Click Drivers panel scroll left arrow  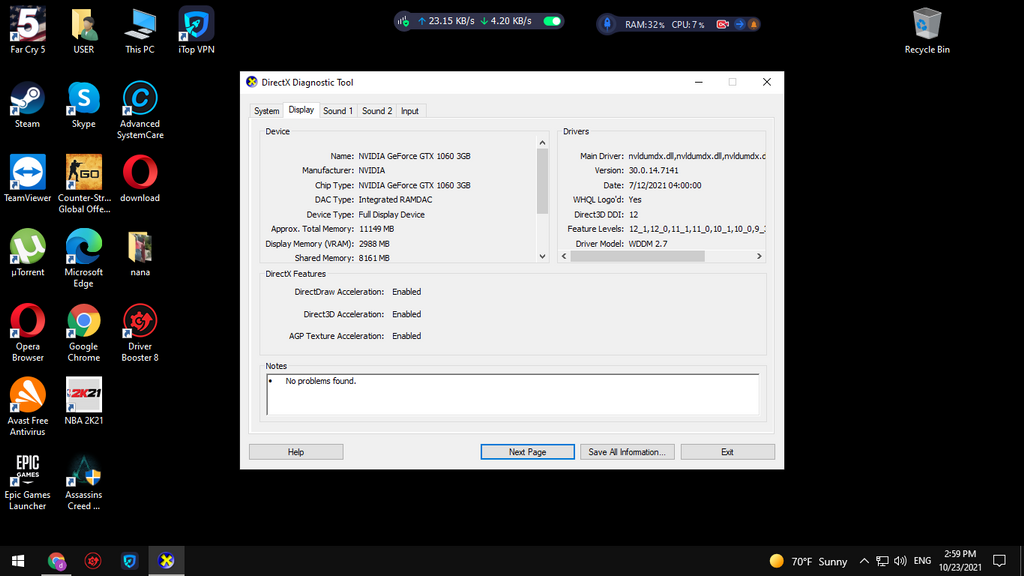(x=564, y=256)
